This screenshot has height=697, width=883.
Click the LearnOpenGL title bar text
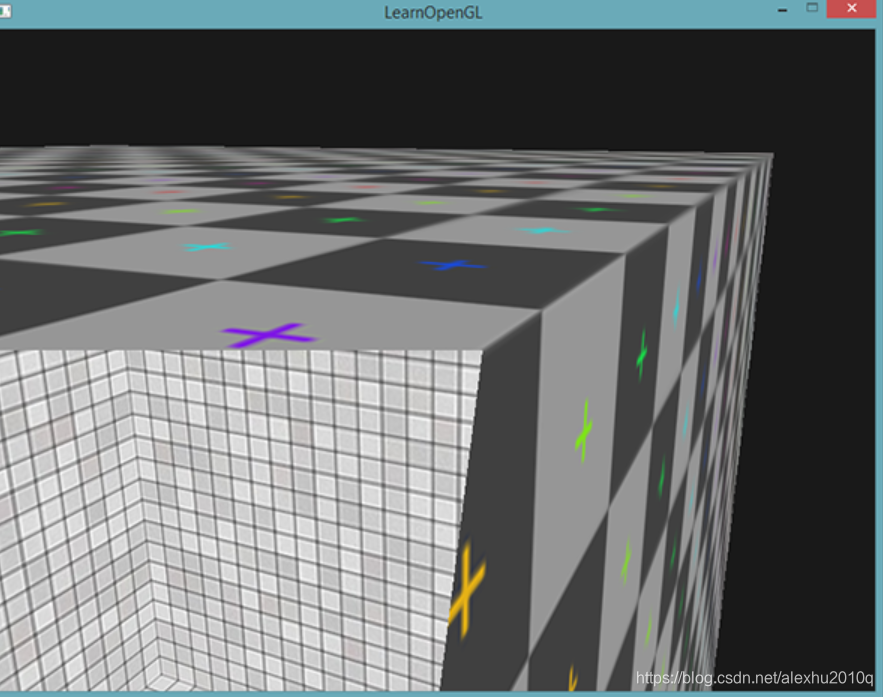coord(433,12)
